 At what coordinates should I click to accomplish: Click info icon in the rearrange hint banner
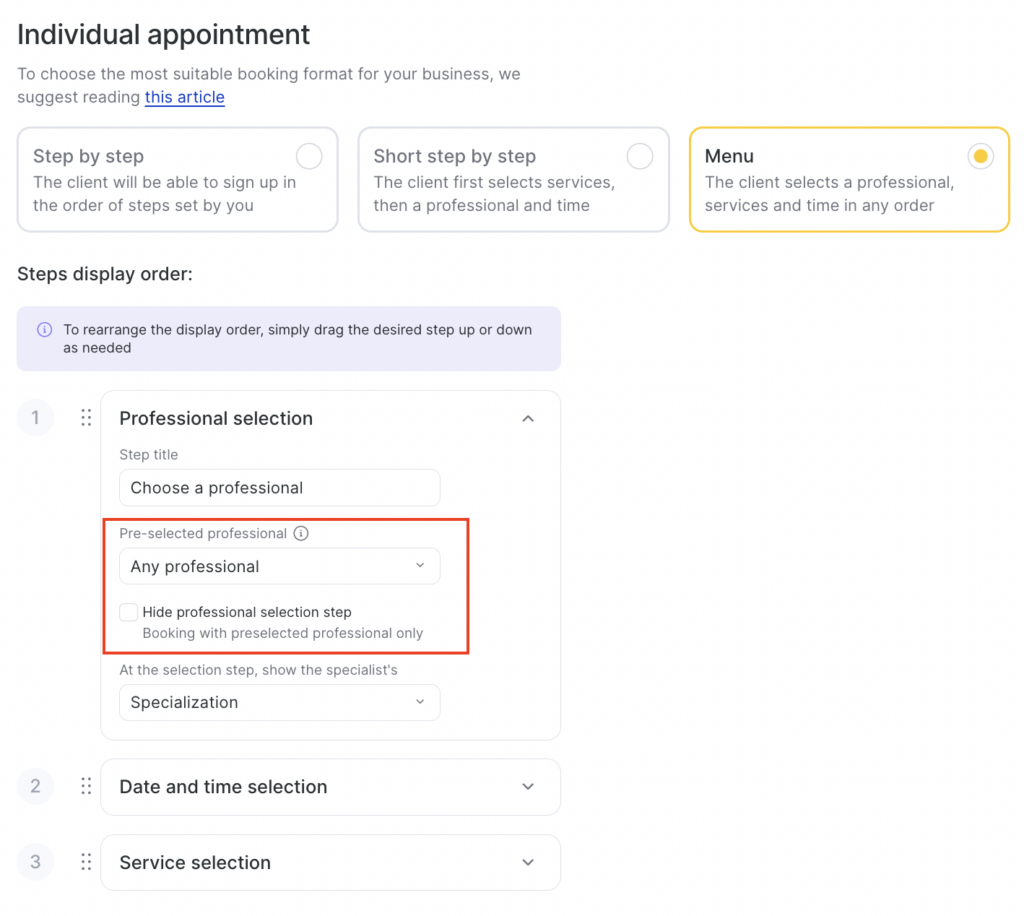point(44,329)
